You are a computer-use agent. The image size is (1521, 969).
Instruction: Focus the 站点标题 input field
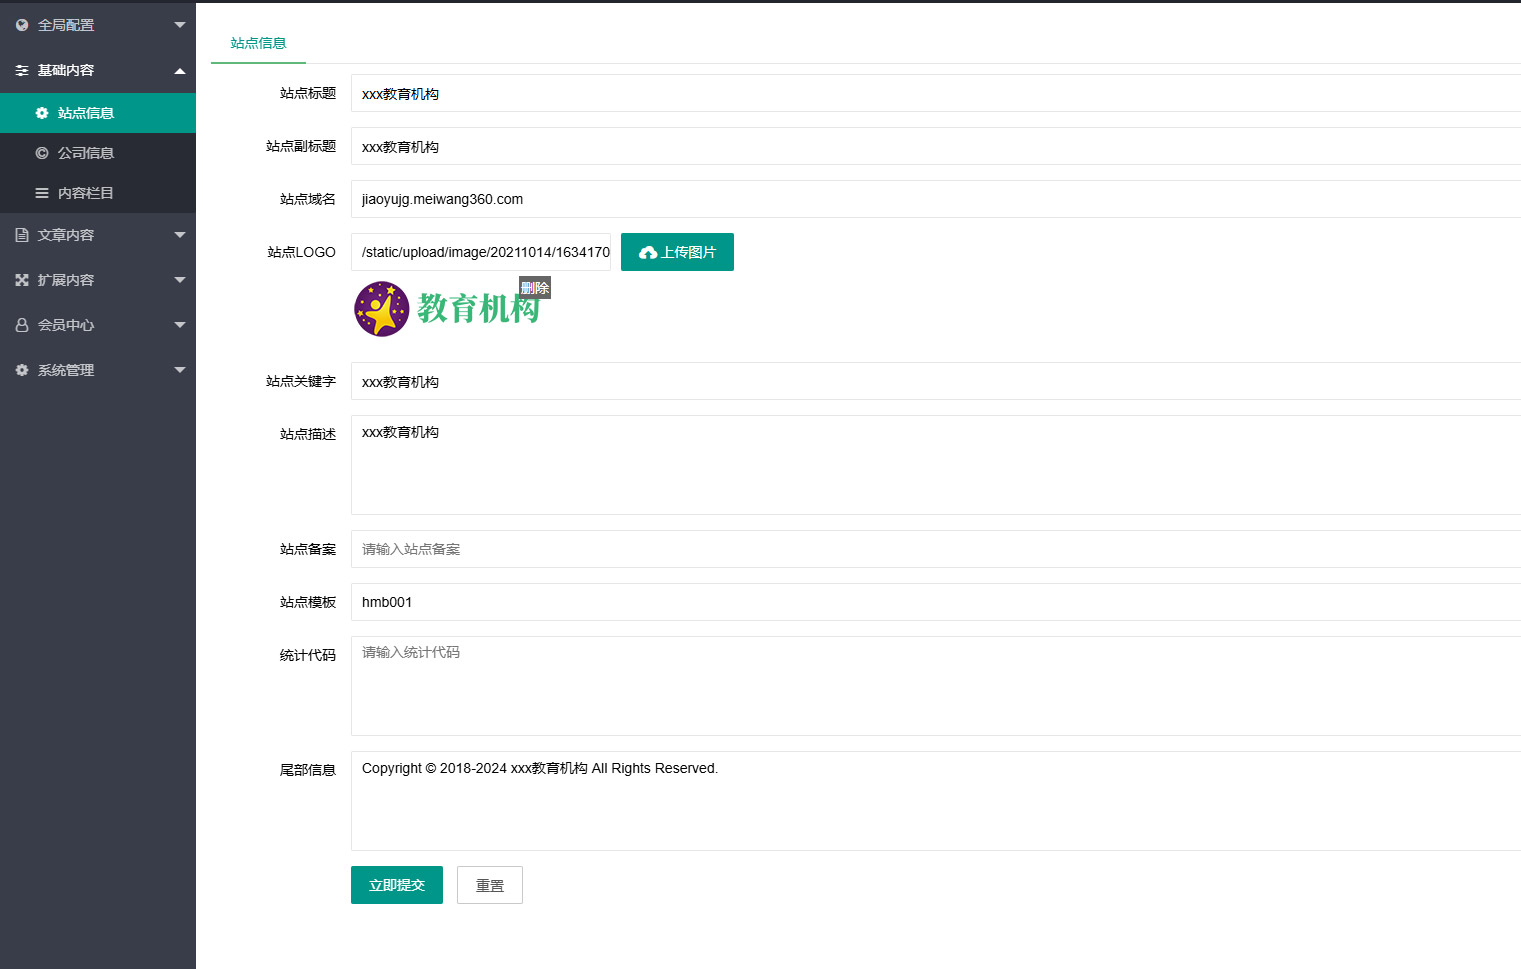click(x=936, y=93)
